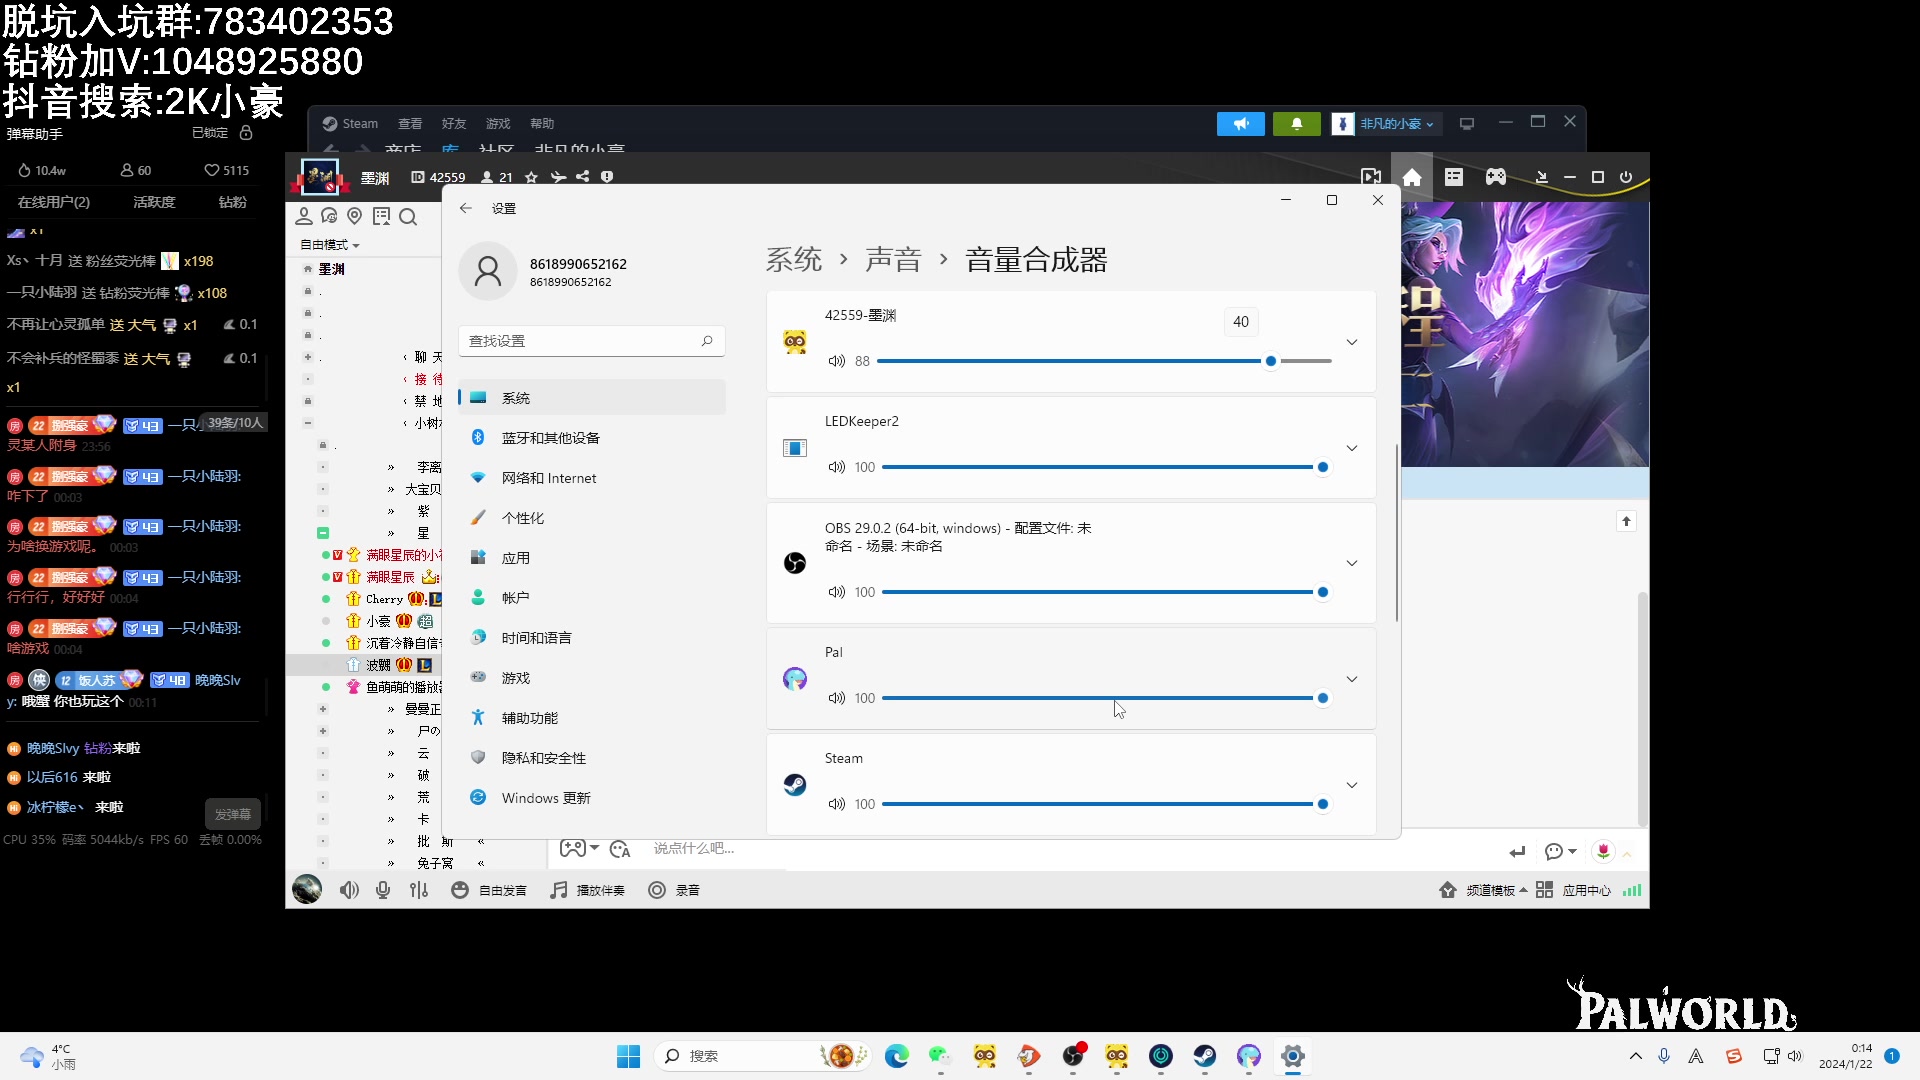The width and height of the screenshot is (1920, 1080).
Task: Click the report shield icon in channel header
Action: pos(607,177)
